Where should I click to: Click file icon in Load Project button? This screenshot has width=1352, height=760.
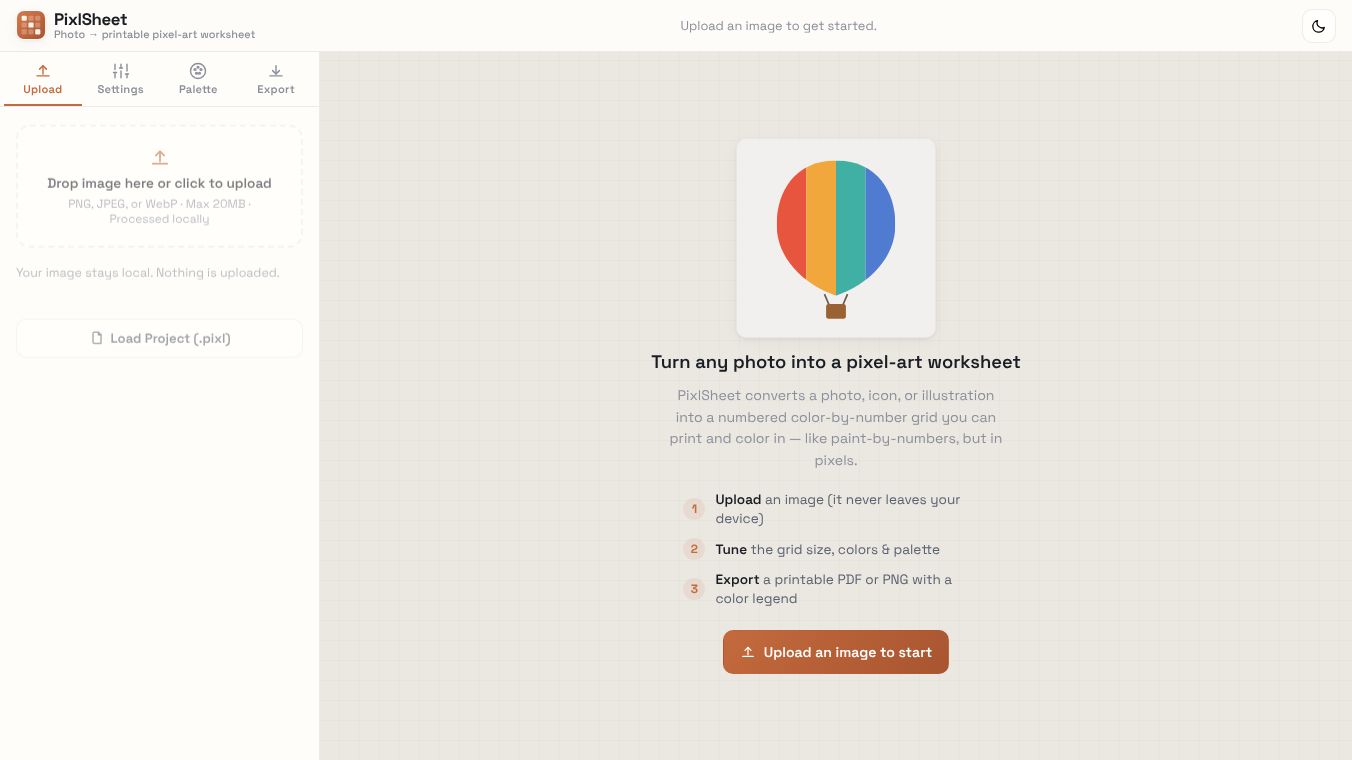[x=97, y=338]
